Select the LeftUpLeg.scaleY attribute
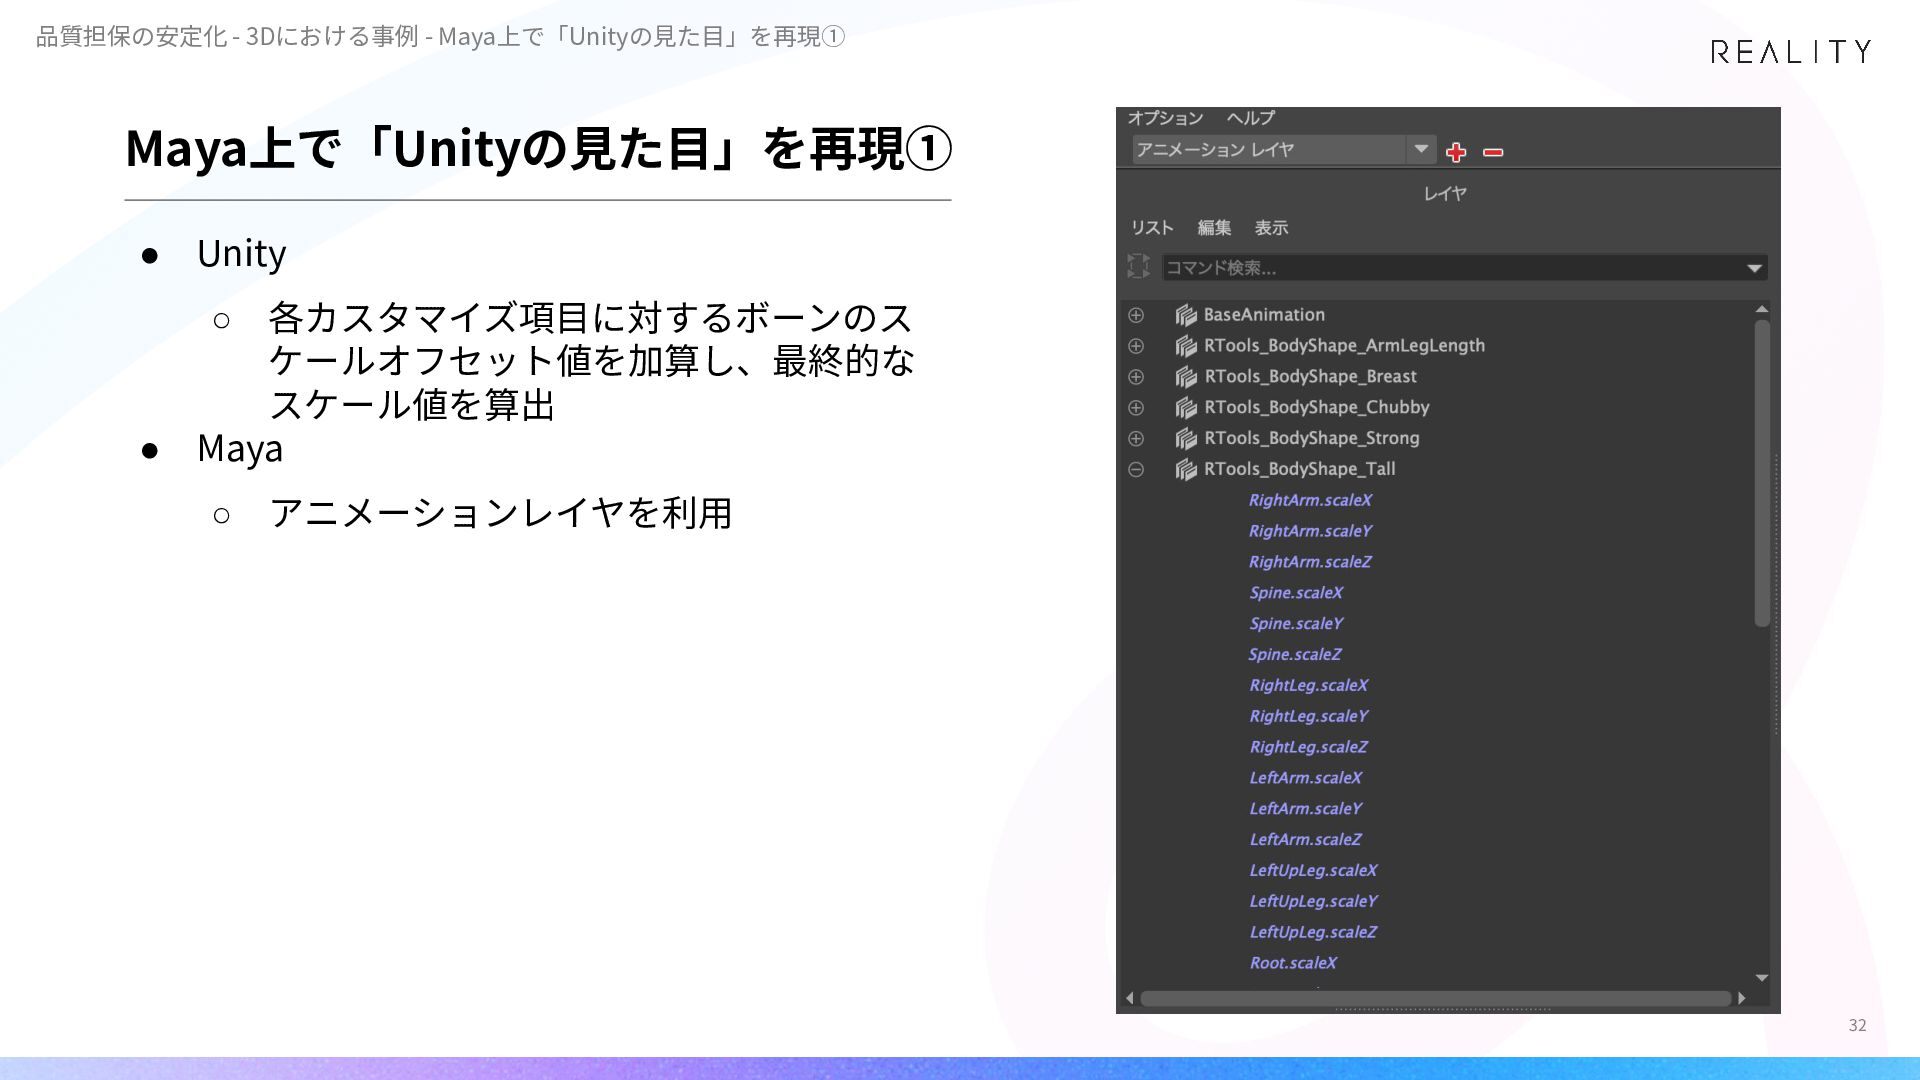Viewport: 1920px width, 1080px height. tap(1313, 902)
